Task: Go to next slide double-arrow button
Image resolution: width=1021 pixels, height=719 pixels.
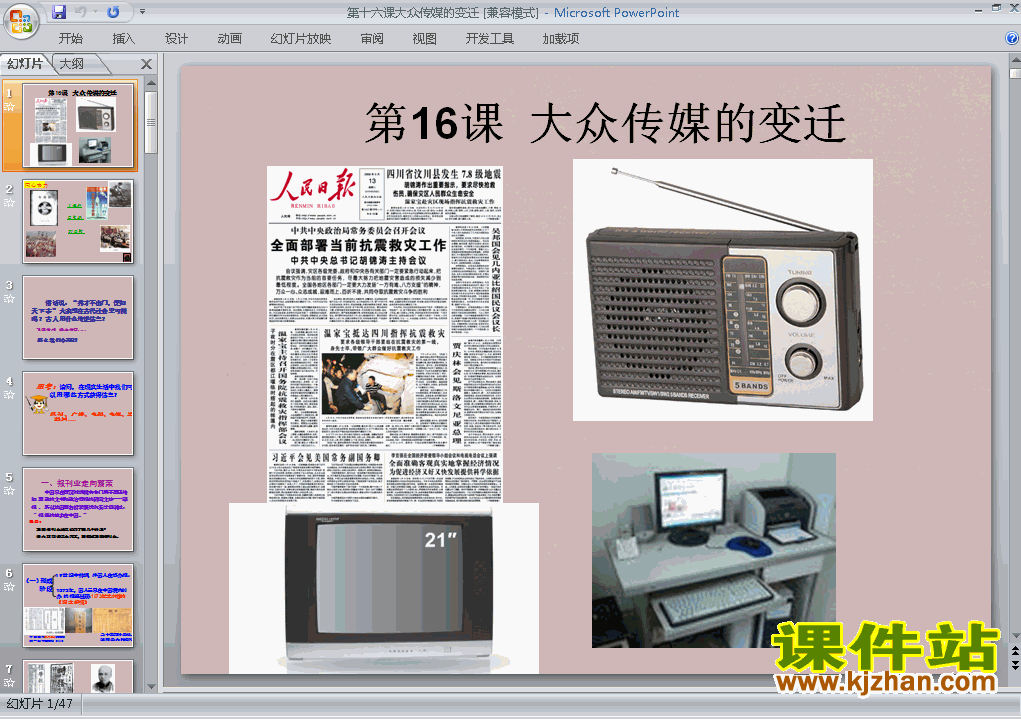Action: 1015,664
